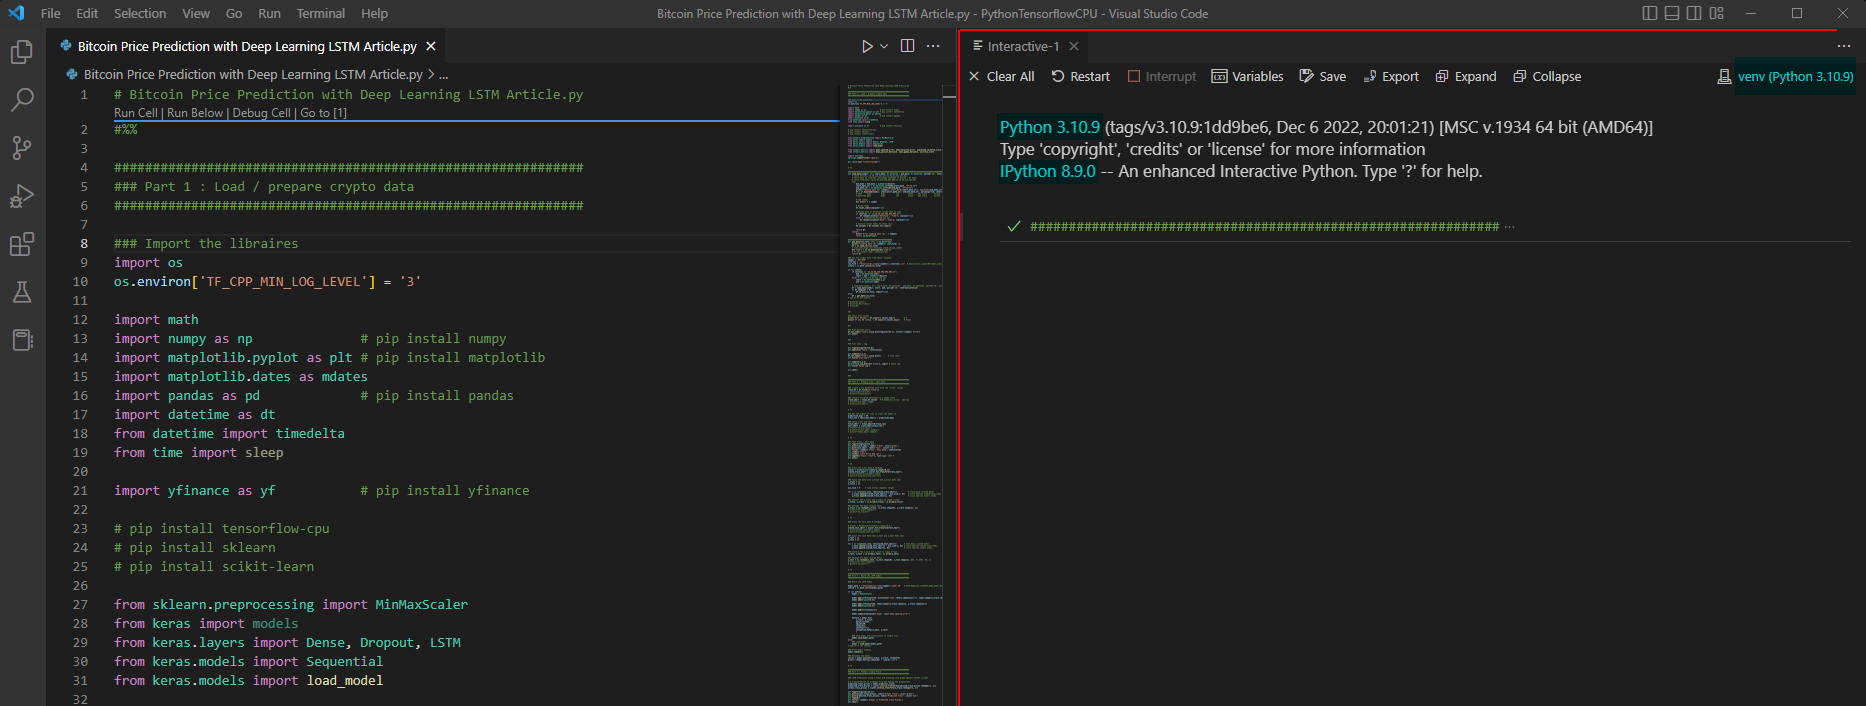Click Run Cell code lens

136,113
